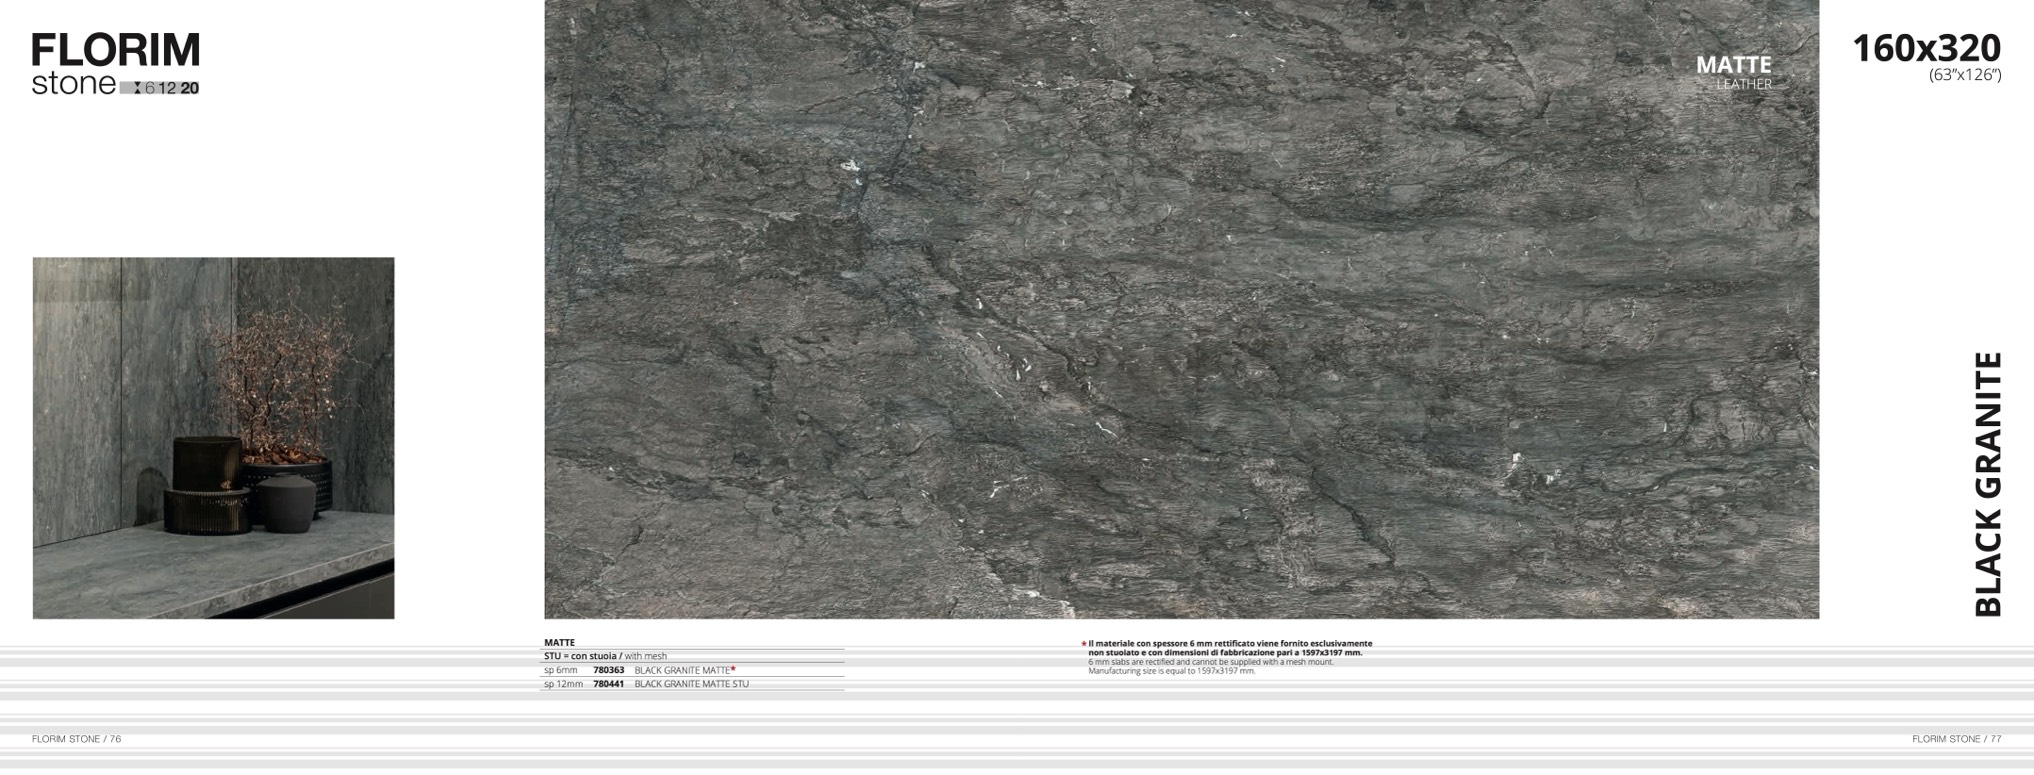
Task: Click the vertical BLACK GRANITE title
Action: (x=1988, y=484)
